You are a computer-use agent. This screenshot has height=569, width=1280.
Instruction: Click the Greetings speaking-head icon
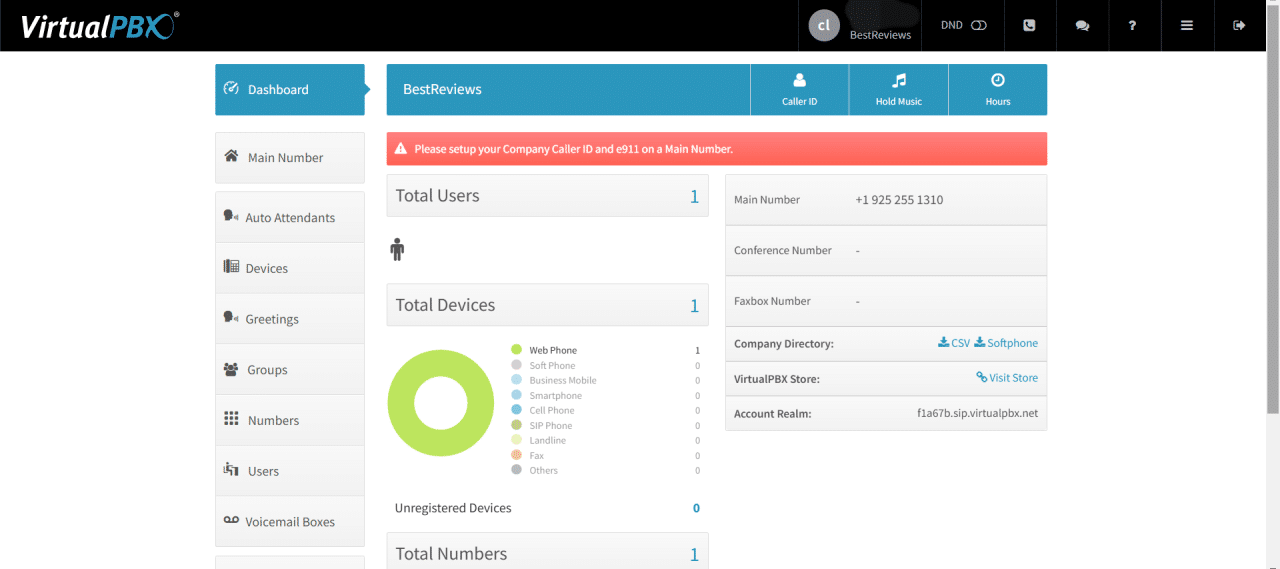coord(231,317)
